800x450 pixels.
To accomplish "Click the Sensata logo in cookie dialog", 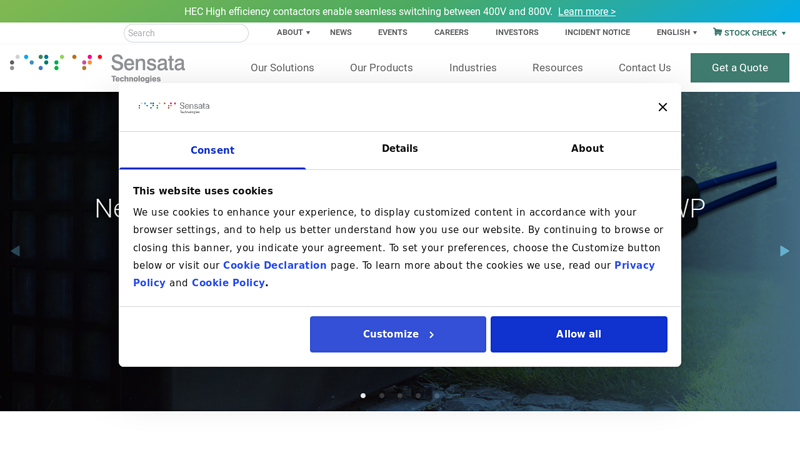I will (174, 107).
